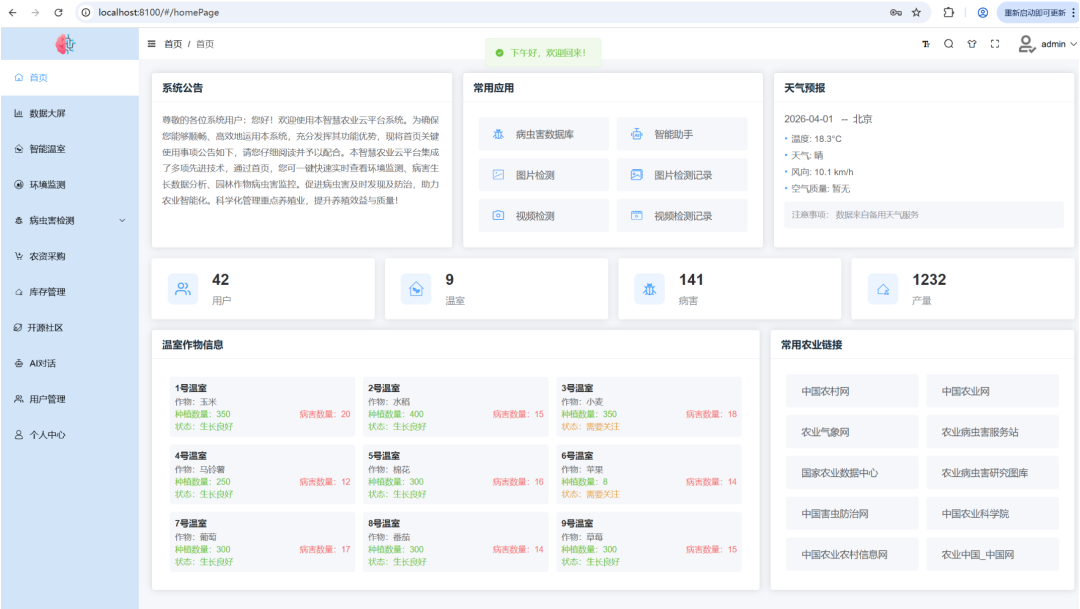Click 病虫害检测 bug icon in sidebar

[x=19, y=220]
